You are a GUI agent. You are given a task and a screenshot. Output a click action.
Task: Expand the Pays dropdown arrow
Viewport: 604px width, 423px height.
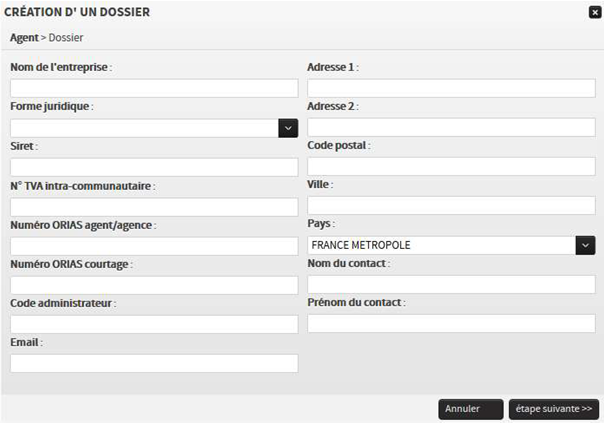(586, 245)
